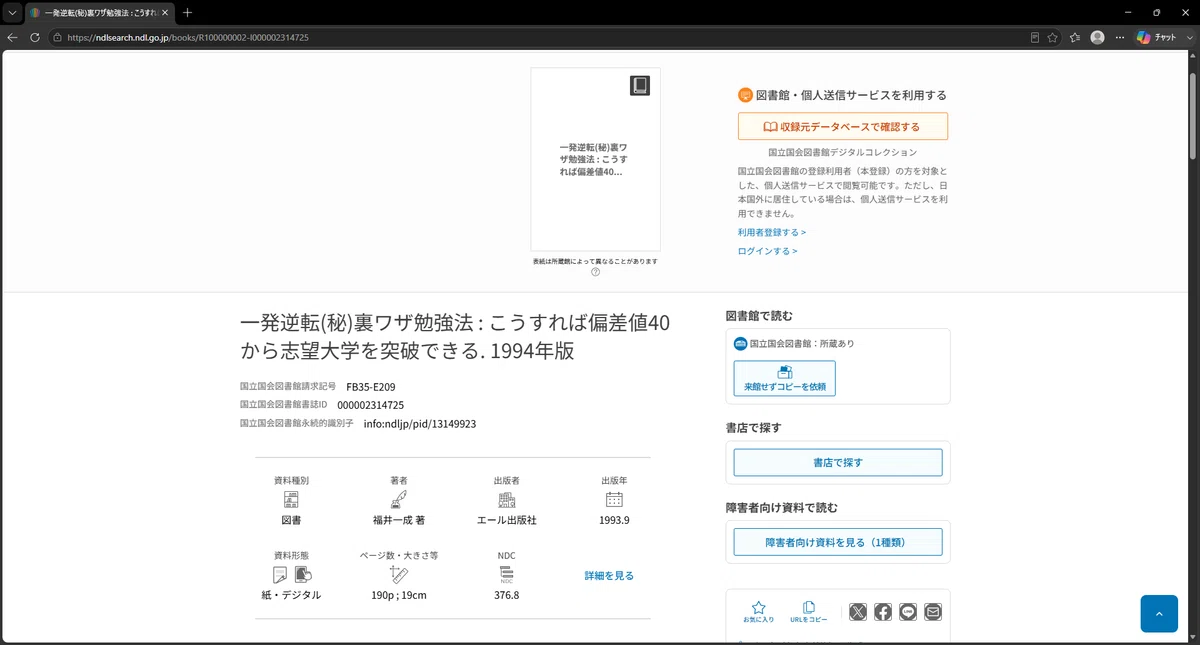Open immersive reader icon in address bar

coord(1035,37)
